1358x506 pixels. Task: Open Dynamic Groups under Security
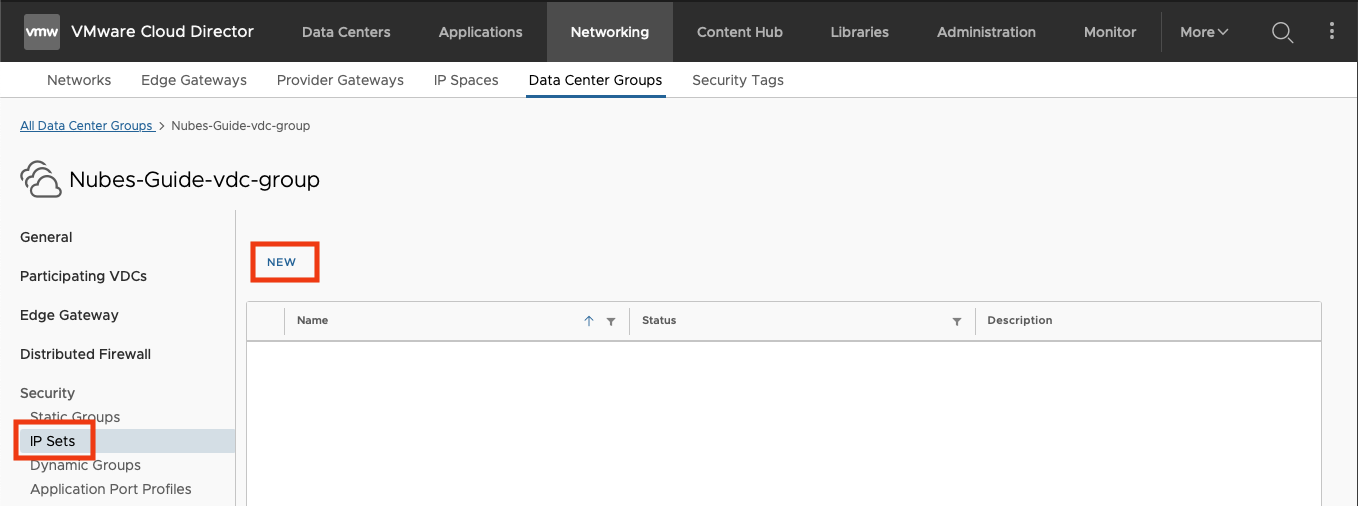tap(85, 465)
